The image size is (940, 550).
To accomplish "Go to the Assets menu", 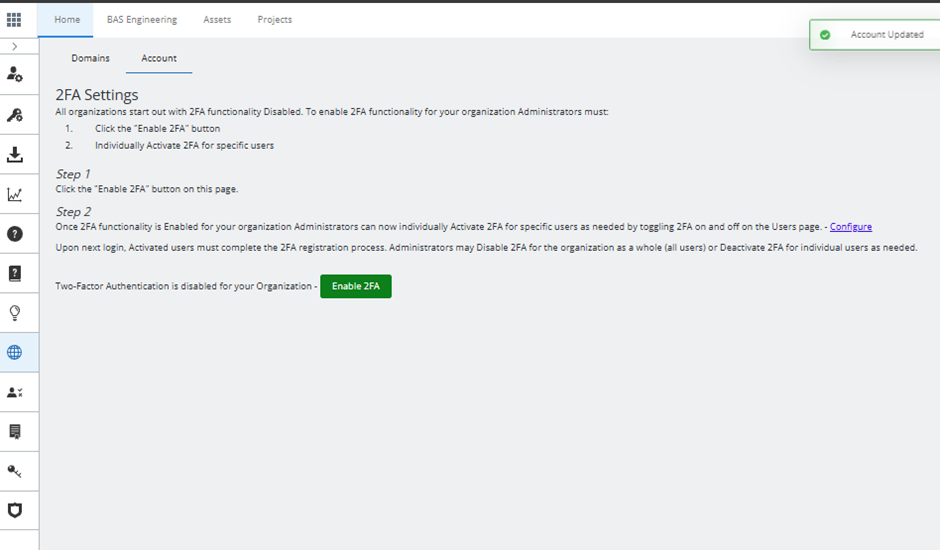I will pyautogui.click(x=217, y=19).
